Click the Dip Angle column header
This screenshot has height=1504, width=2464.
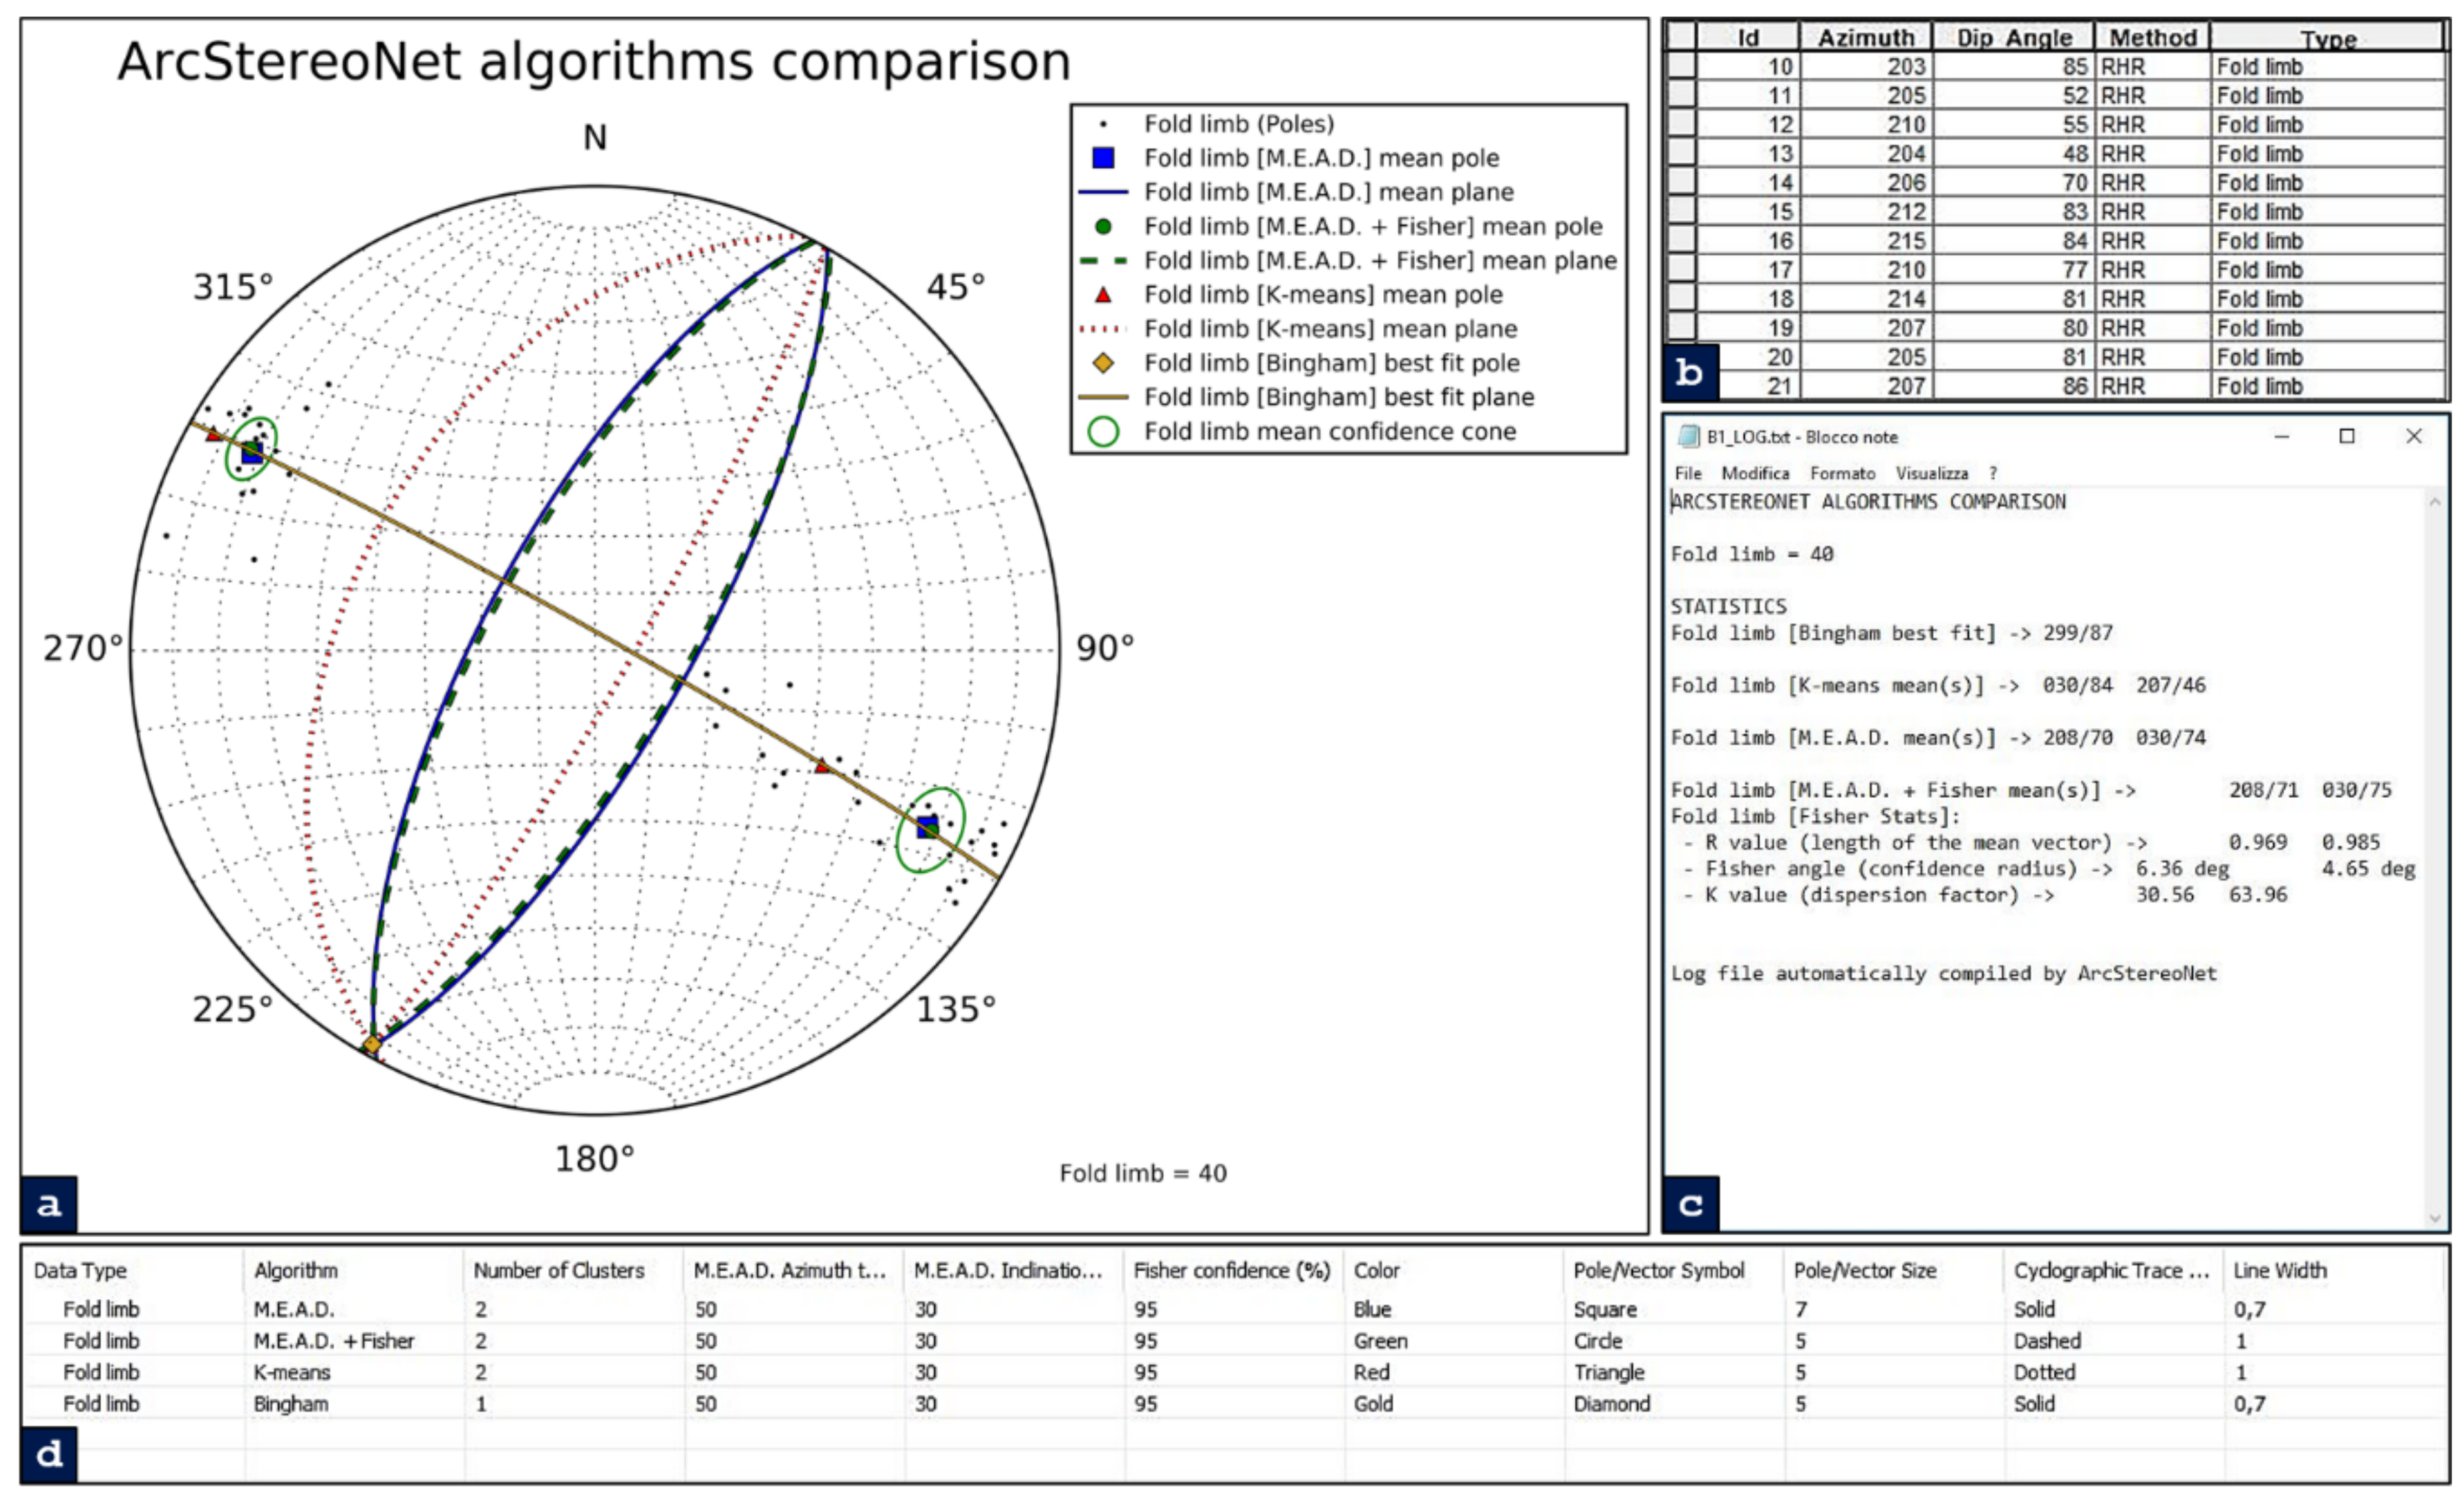point(2013,37)
